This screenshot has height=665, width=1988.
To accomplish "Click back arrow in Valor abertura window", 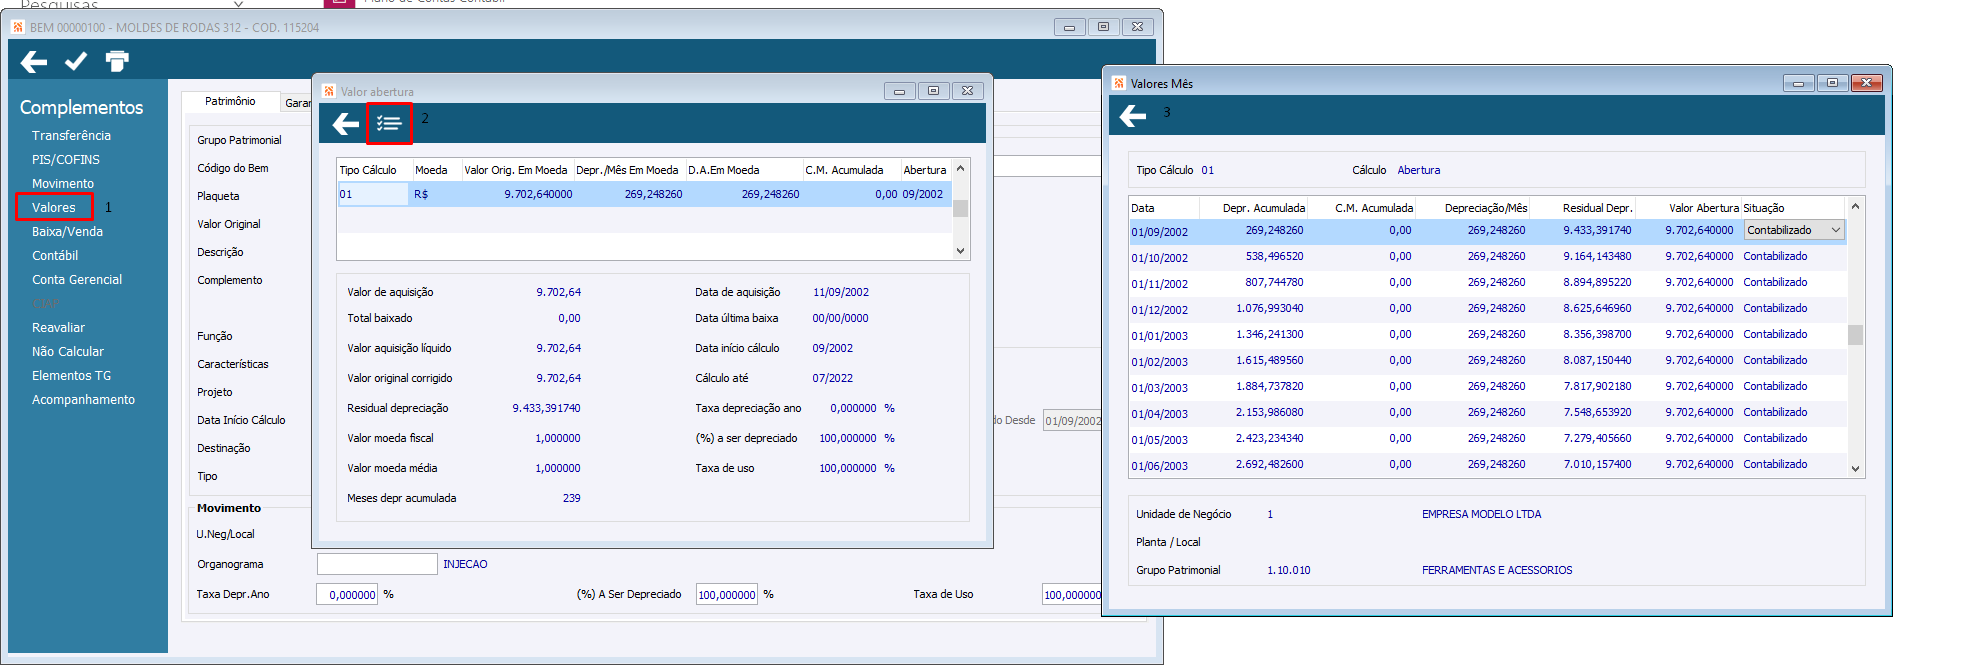I will pos(346,124).
